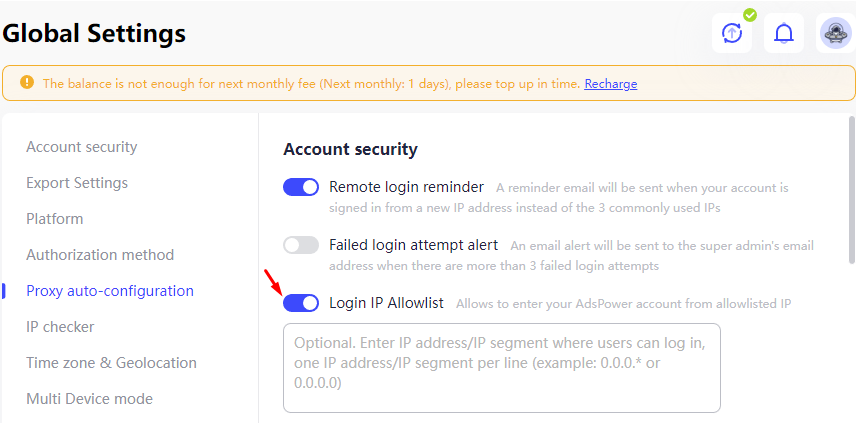
Task: Open the notifications bell icon
Action: point(784,33)
